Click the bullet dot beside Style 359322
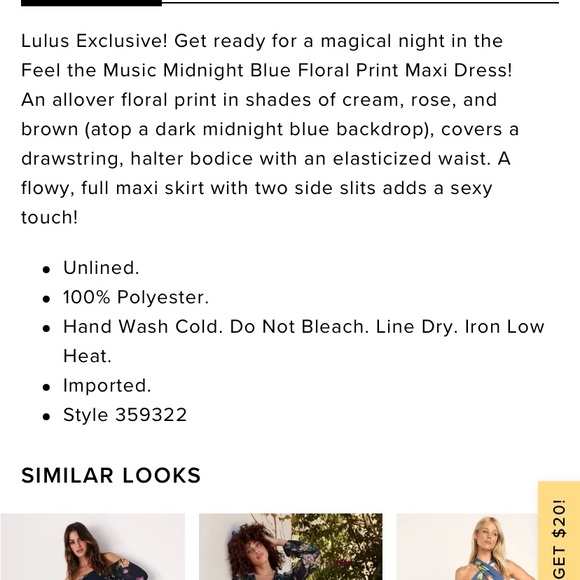580x580 pixels. click(x=46, y=417)
